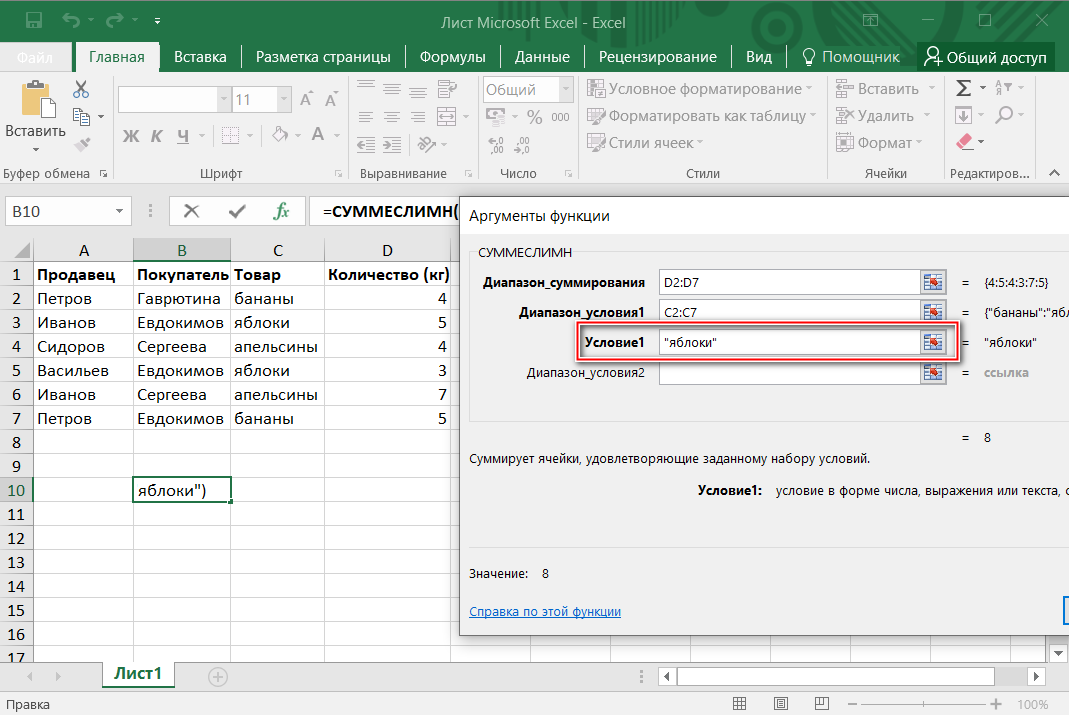Click the horizontal scrollbar track
The width and height of the screenshot is (1069, 715).
(835, 676)
